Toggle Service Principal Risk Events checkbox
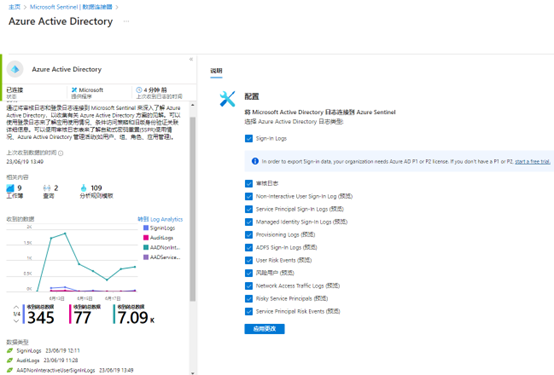 [249, 311]
